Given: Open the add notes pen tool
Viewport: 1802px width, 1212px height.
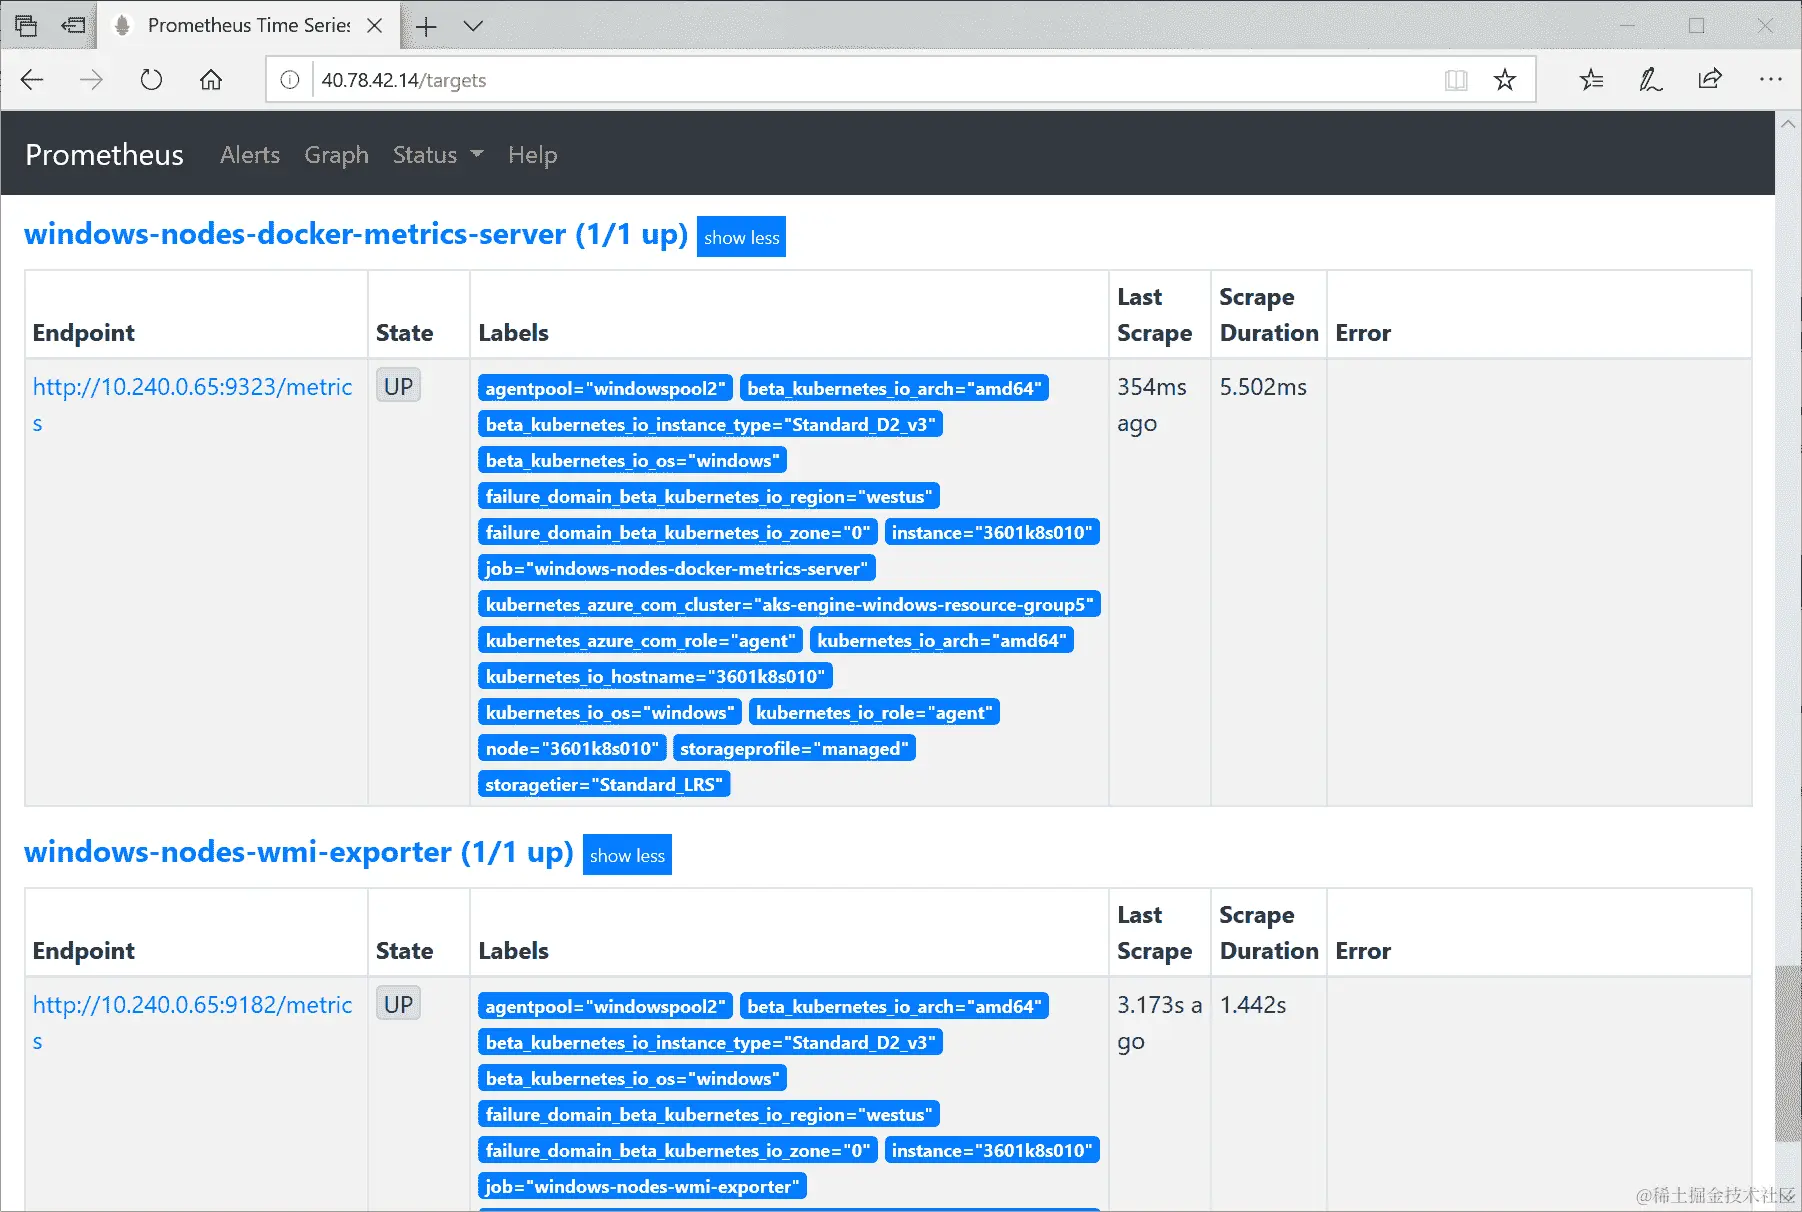Looking at the screenshot, I should pyautogui.click(x=1651, y=80).
